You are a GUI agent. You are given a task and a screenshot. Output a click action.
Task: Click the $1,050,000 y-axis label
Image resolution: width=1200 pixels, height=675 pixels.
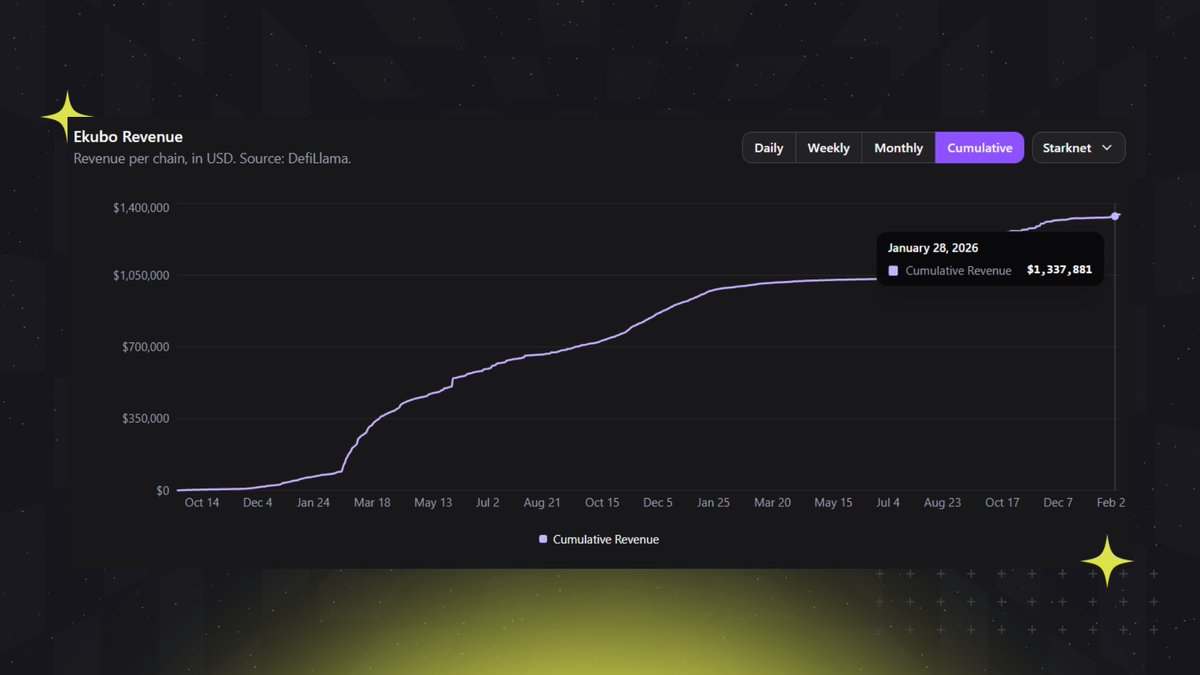click(139, 275)
